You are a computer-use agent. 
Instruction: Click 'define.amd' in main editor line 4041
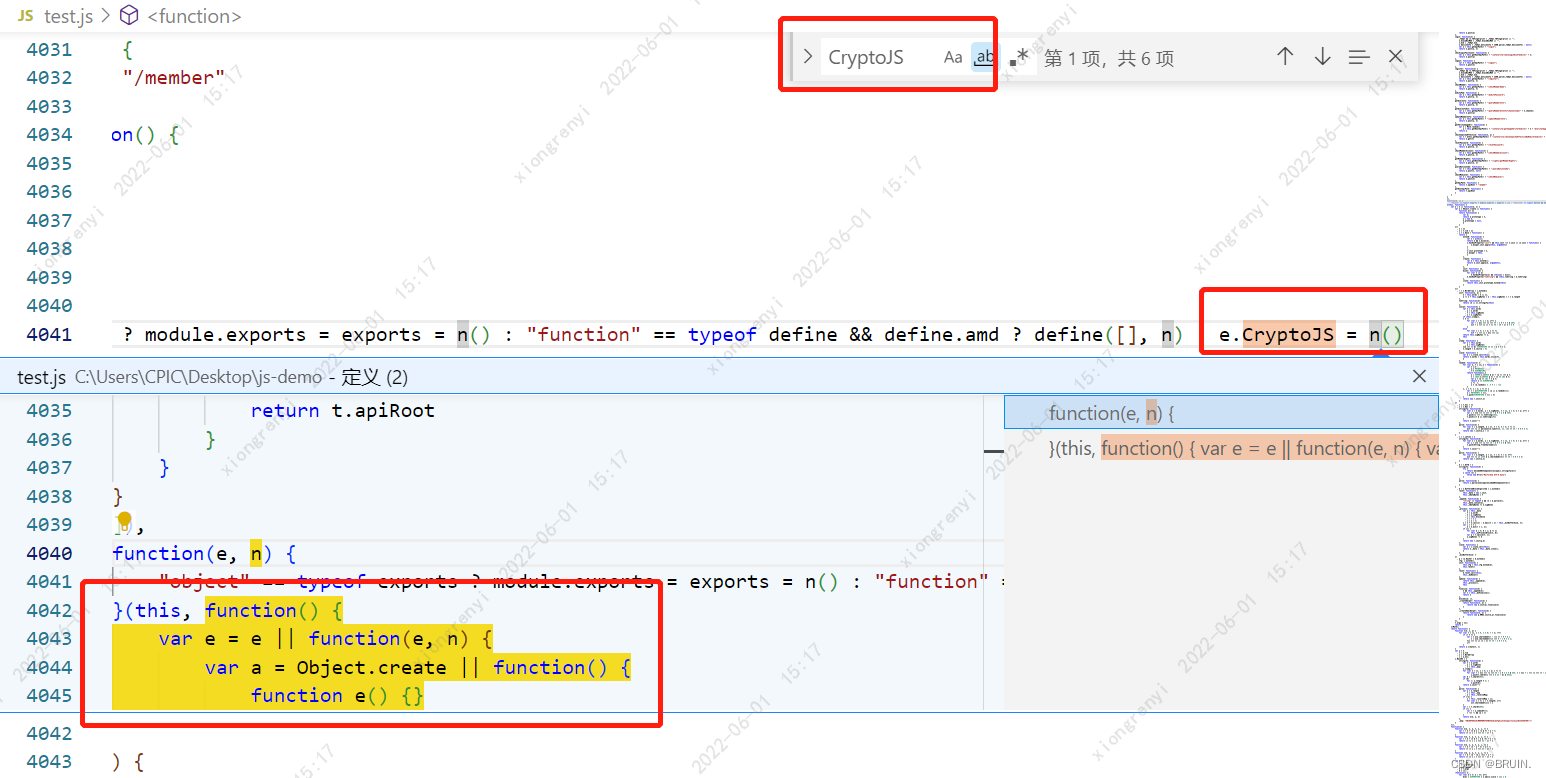point(941,334)
